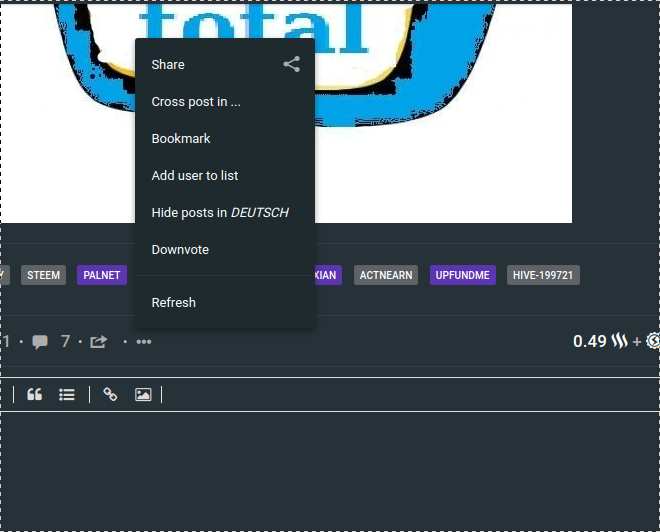Click the reblog share arrow icon
This screenshot has height=532, width=660.
click(x=98, y=342)
